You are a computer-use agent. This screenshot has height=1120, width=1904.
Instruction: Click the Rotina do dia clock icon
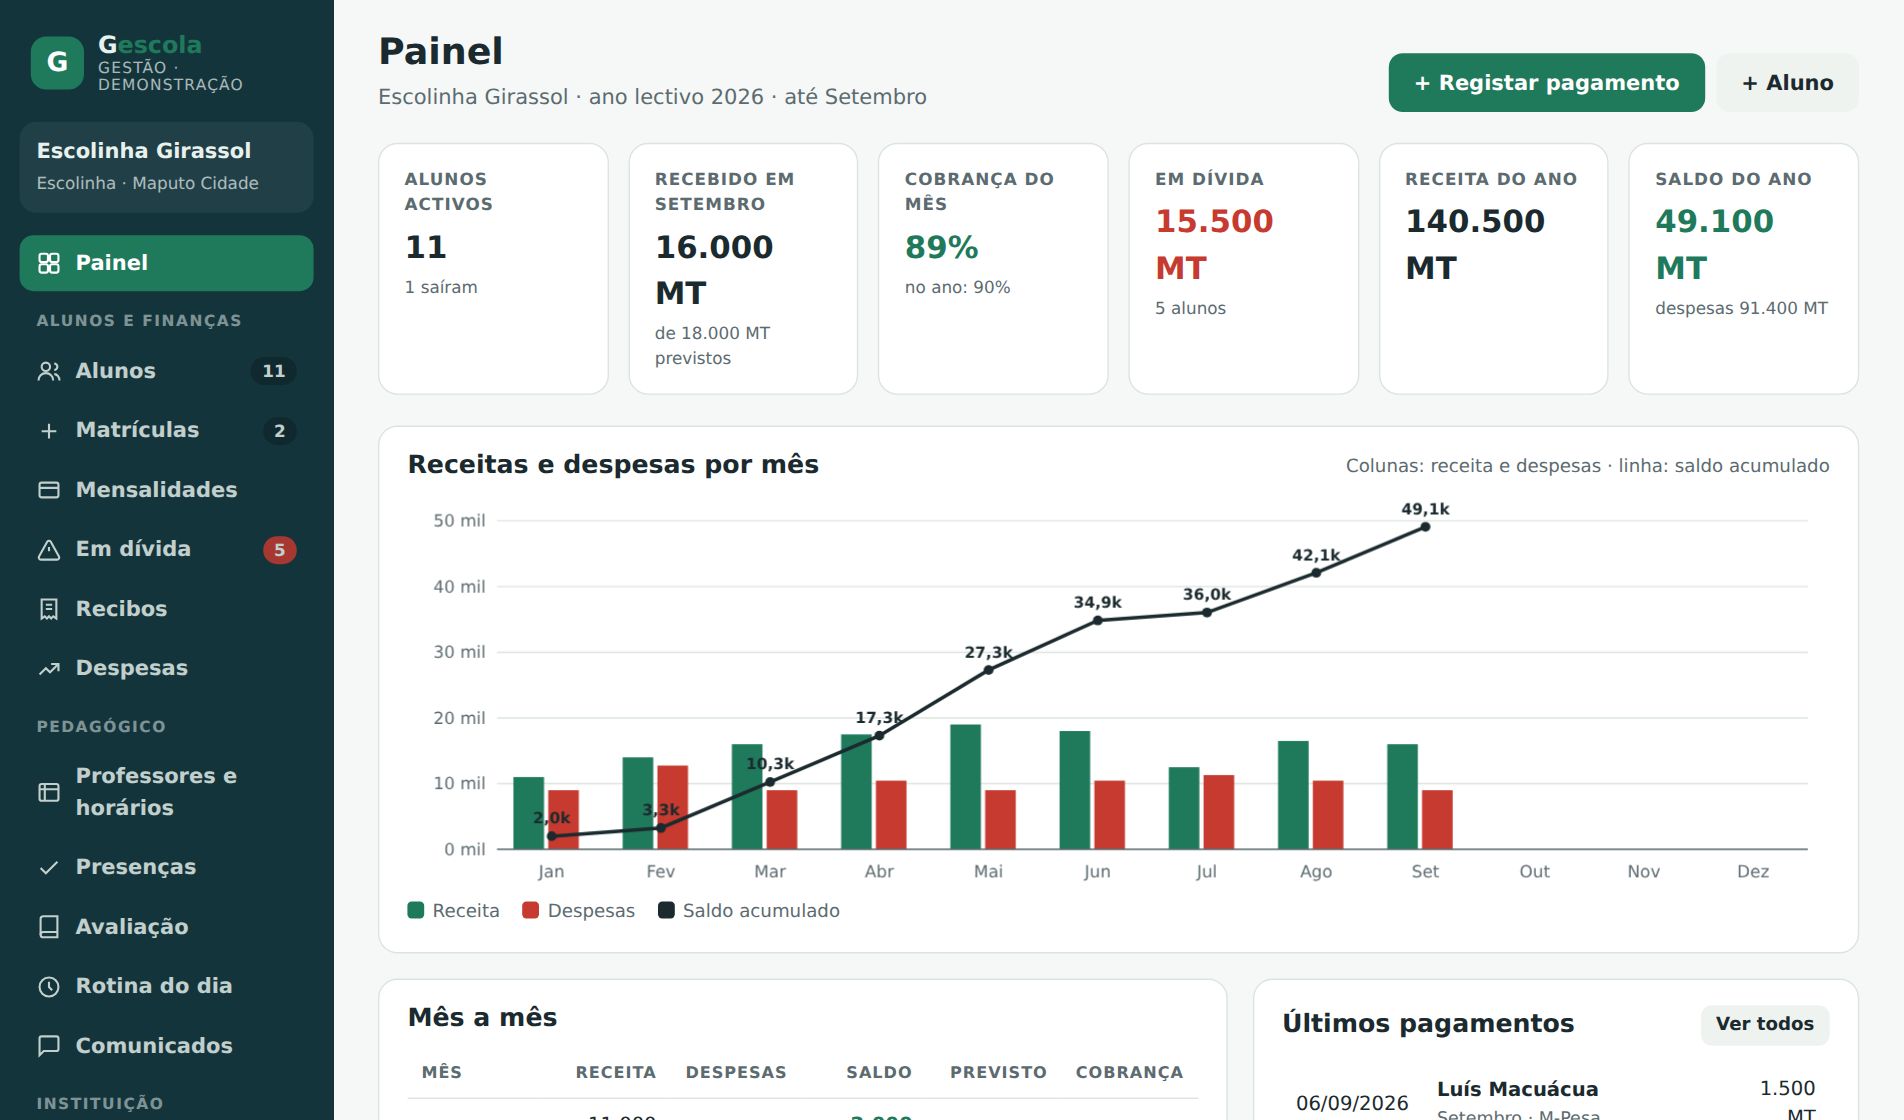[x=49, y=987]
